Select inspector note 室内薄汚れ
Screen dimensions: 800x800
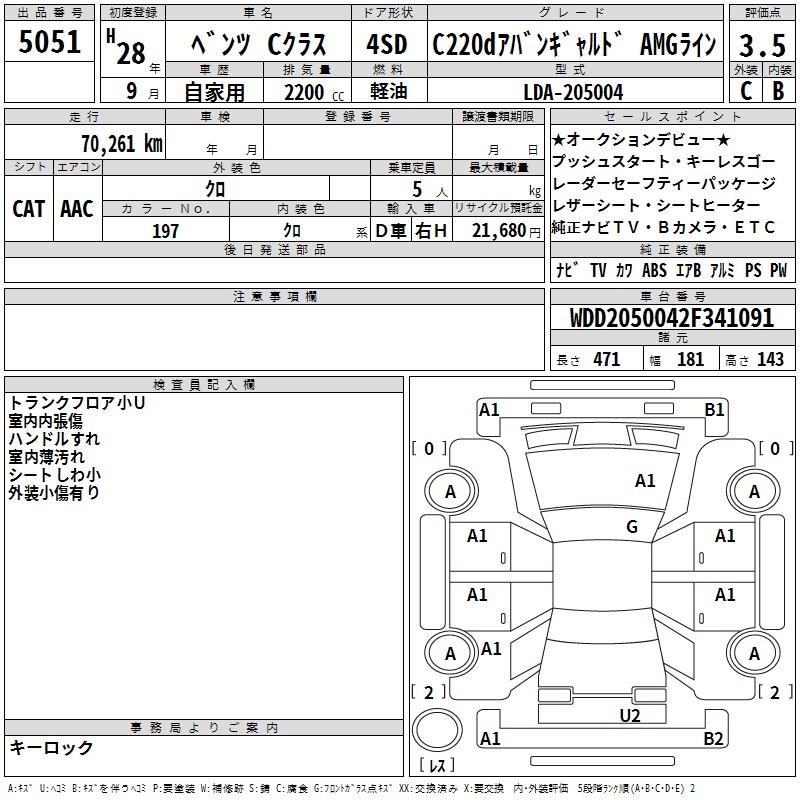tap(46, 457)
